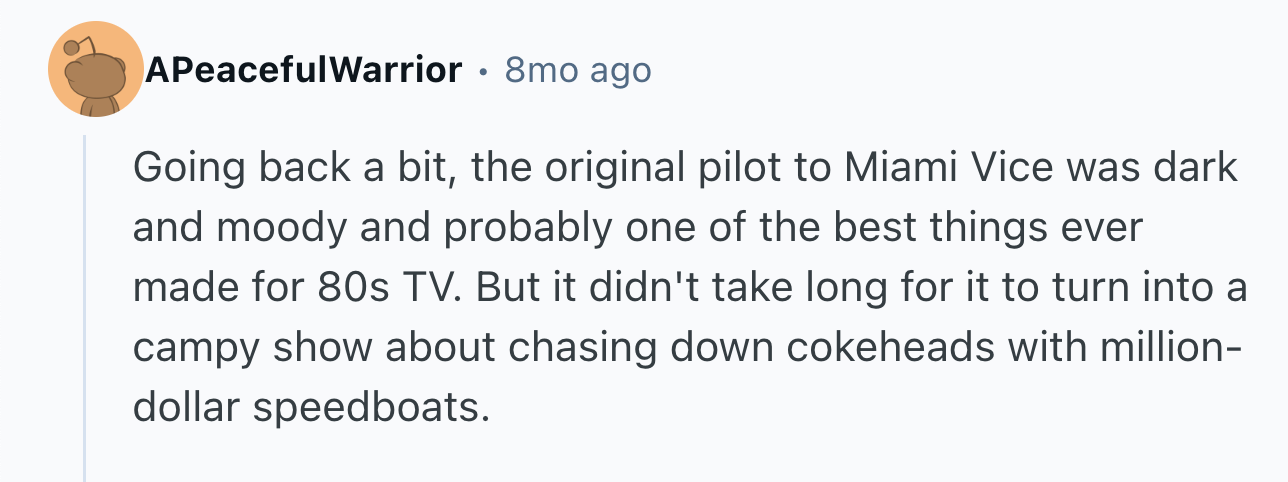Click the phrase "turn into a"
1288x482 pixels.
pos(1150,288)
